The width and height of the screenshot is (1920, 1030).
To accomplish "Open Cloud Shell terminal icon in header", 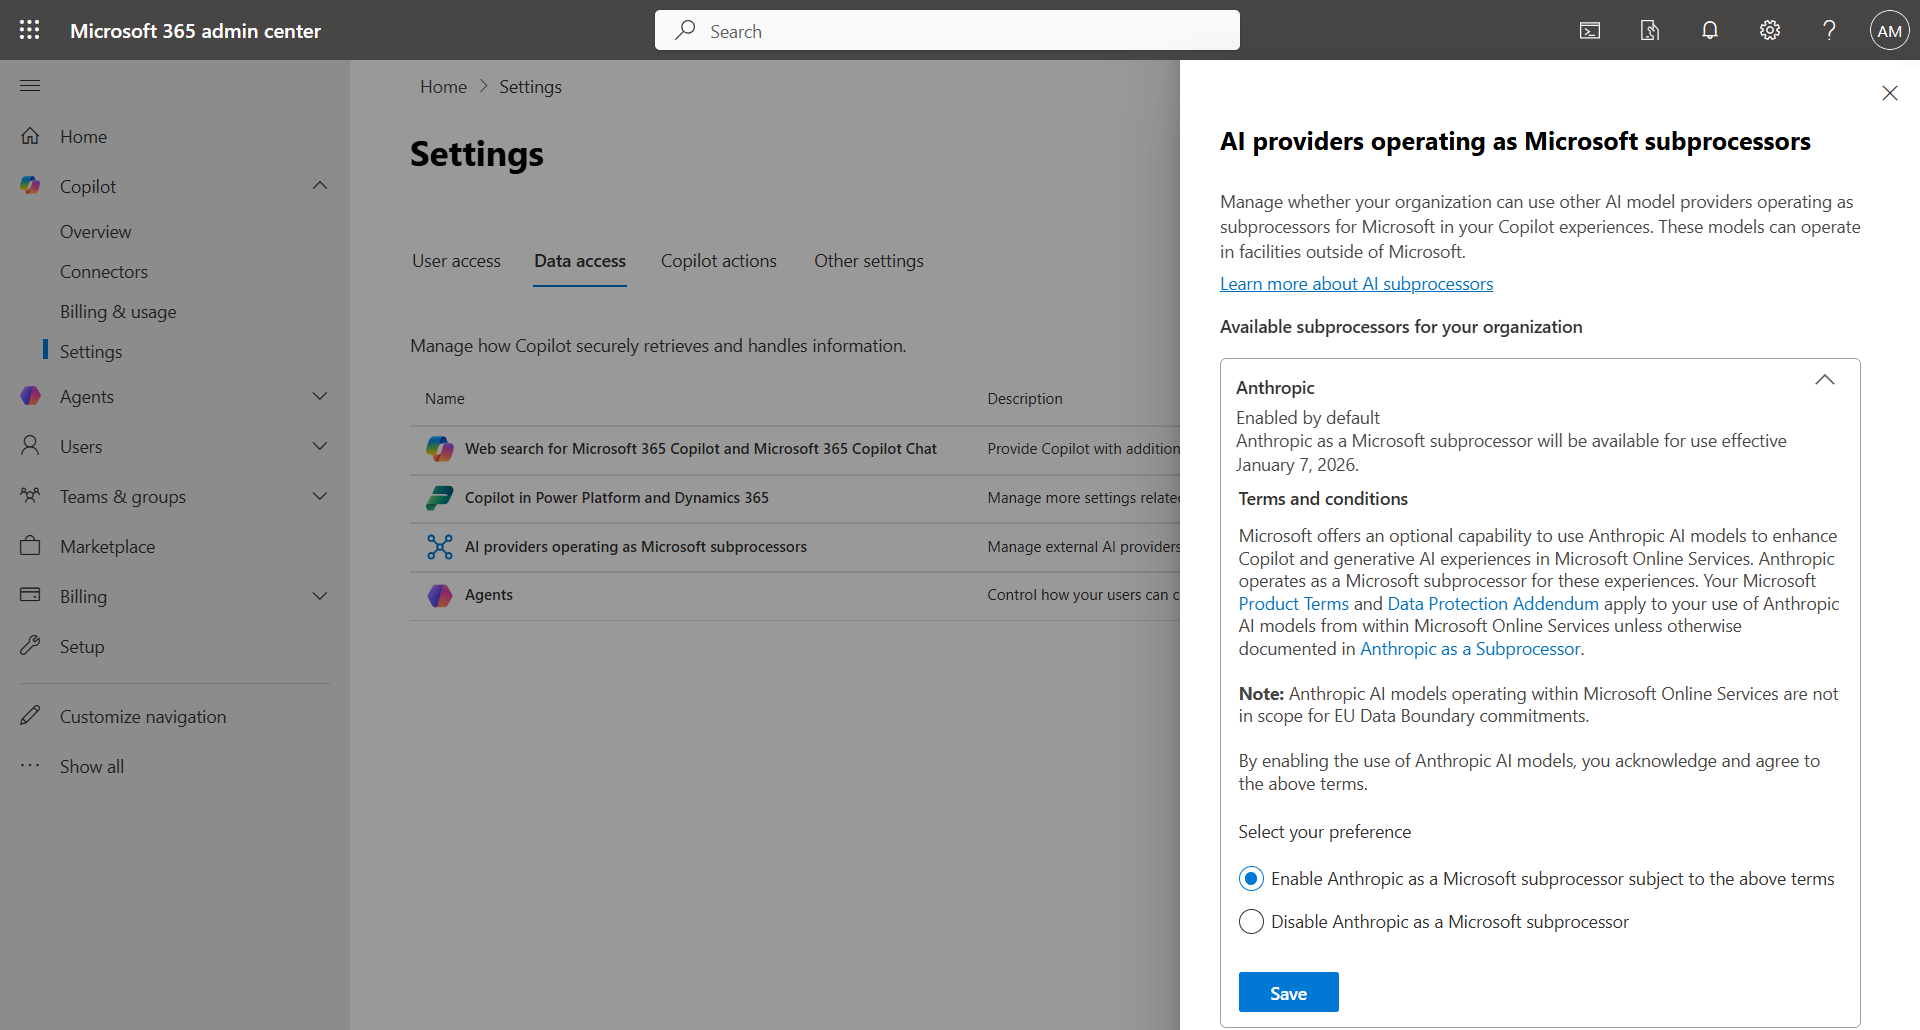I will [1590, 31].
